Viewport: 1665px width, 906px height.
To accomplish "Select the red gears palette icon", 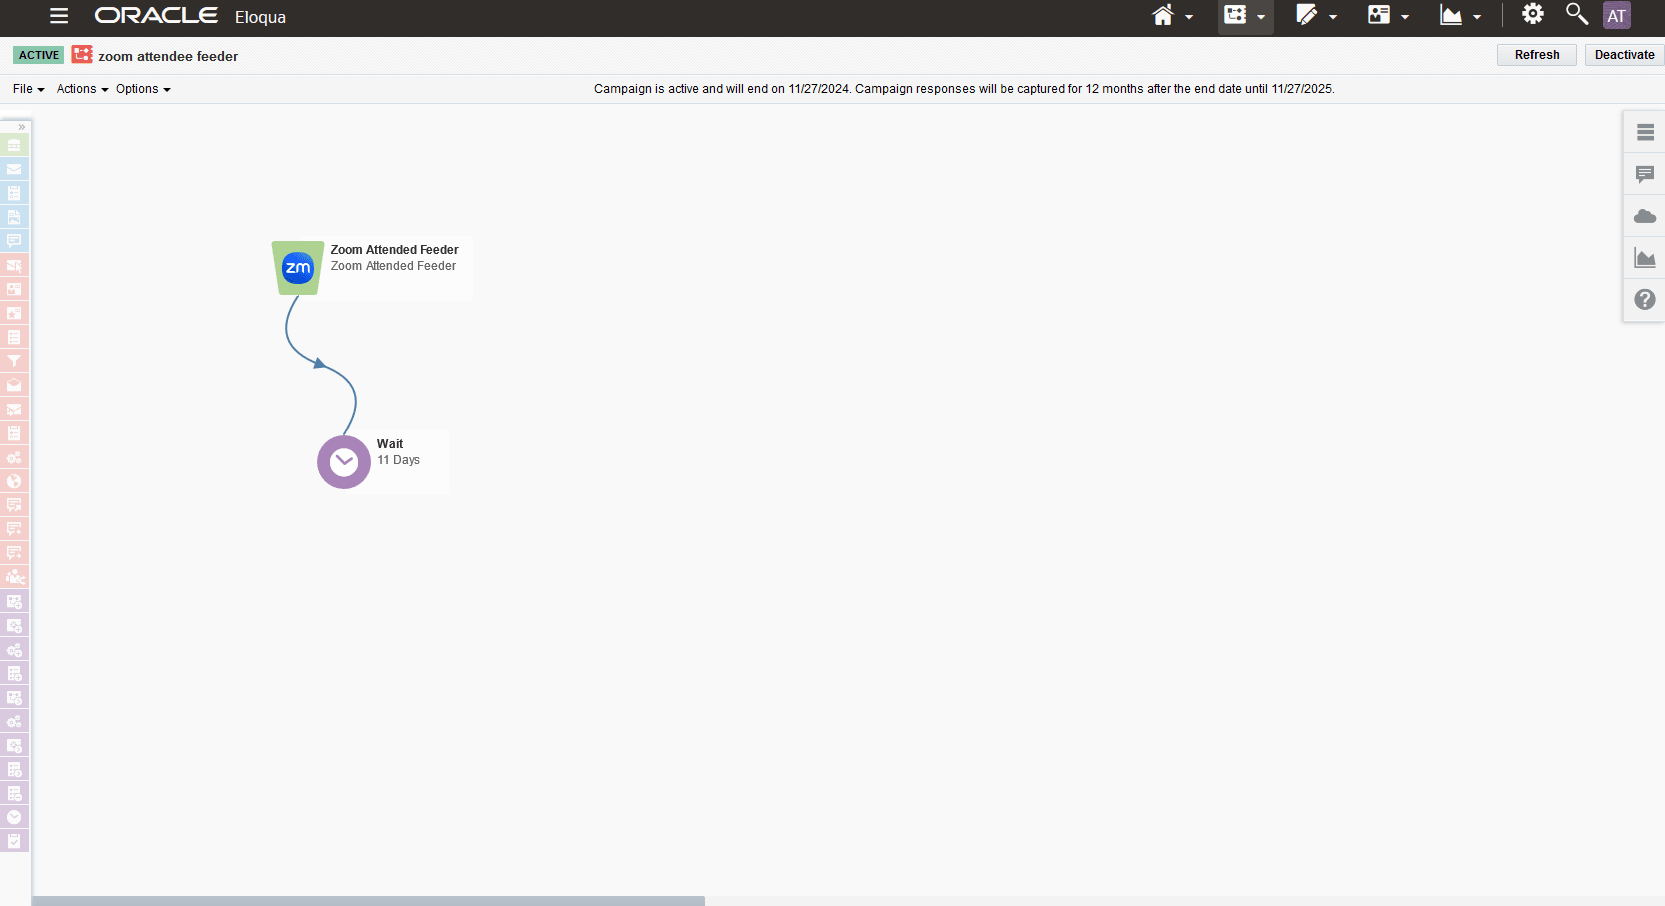I will point(14,457).
